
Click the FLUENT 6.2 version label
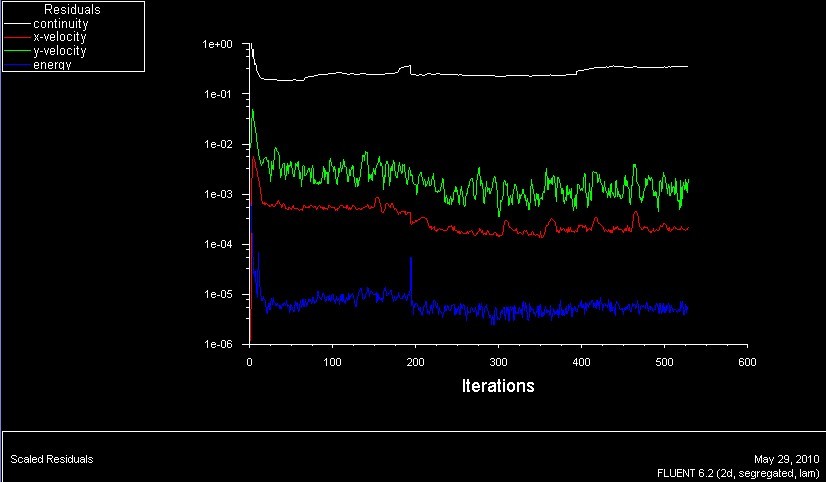(737, 470)
